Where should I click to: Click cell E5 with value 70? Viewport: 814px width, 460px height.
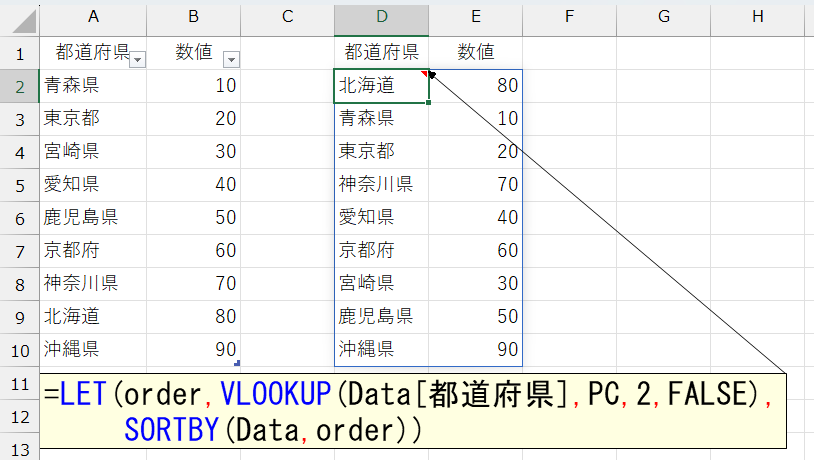[x=476, y=185]
